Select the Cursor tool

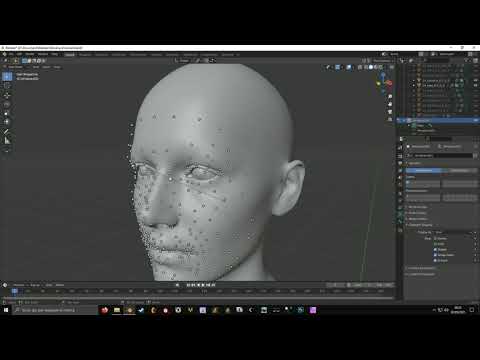tap(7, 86)
